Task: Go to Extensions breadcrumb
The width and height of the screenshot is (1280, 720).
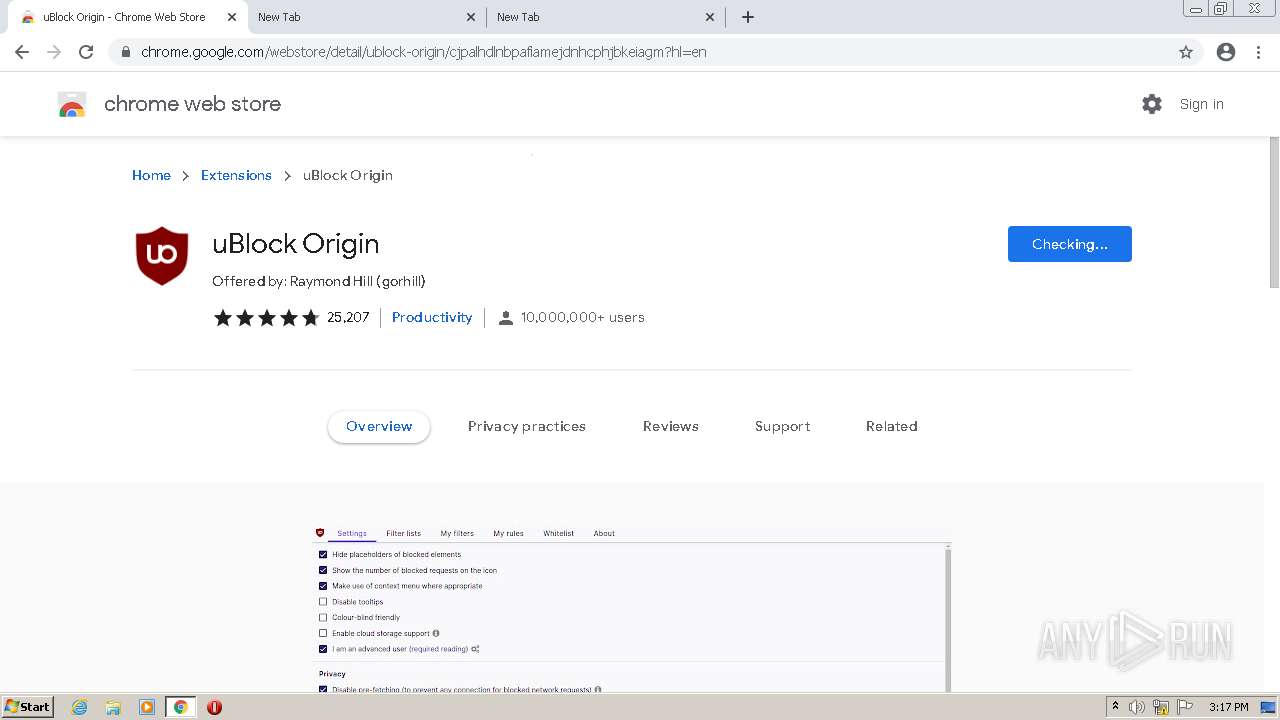Action: point(236,175)
